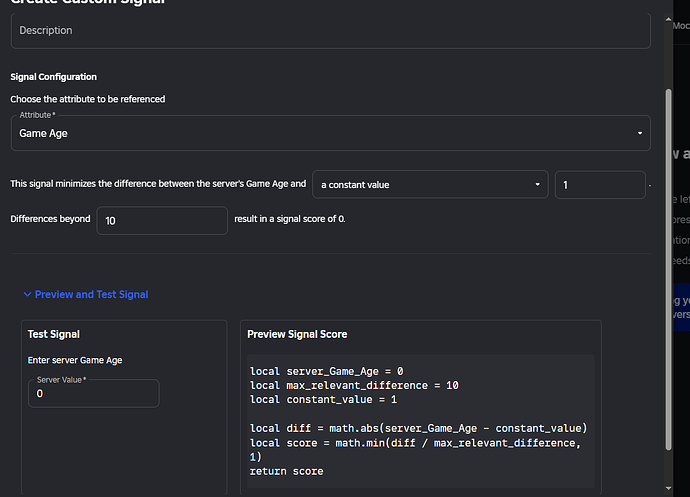Screen dimensions: 690x497
Task: Click the Description text field
Action: [330, 31]
